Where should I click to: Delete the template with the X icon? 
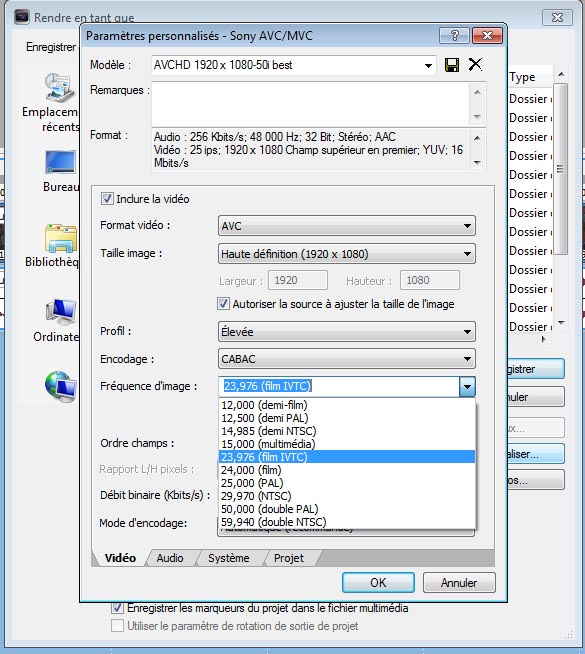pyautogui.click(x=475, y=64)
